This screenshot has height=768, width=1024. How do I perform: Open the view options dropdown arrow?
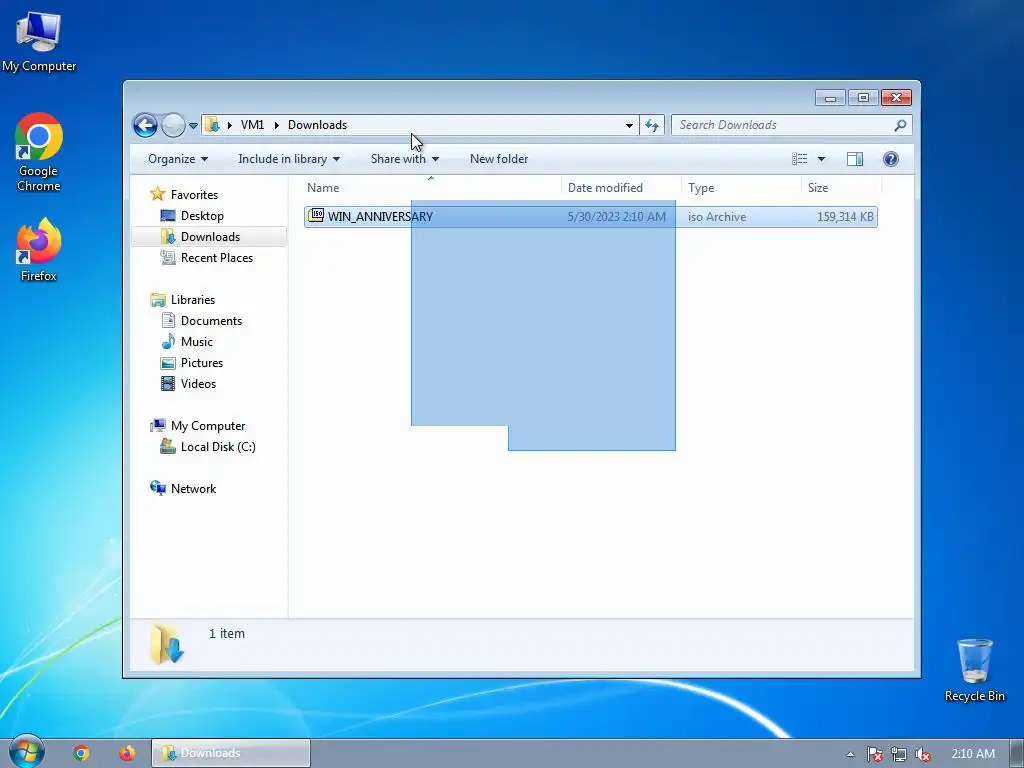[x=821, y=159]
